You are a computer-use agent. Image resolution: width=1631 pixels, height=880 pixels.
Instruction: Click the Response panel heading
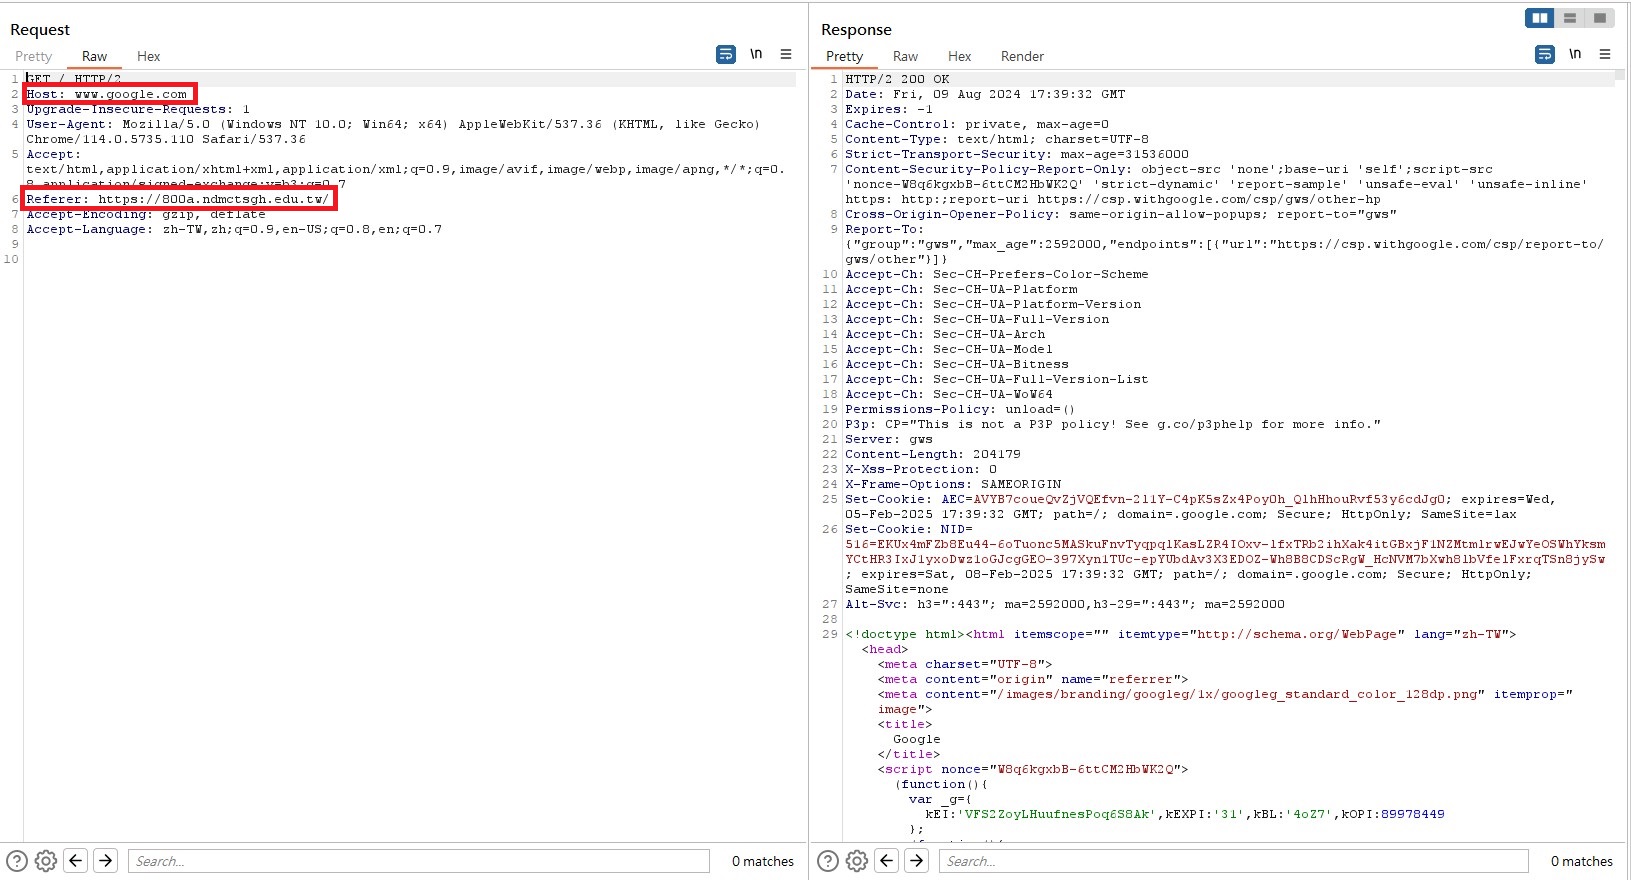tap(856, 29)
